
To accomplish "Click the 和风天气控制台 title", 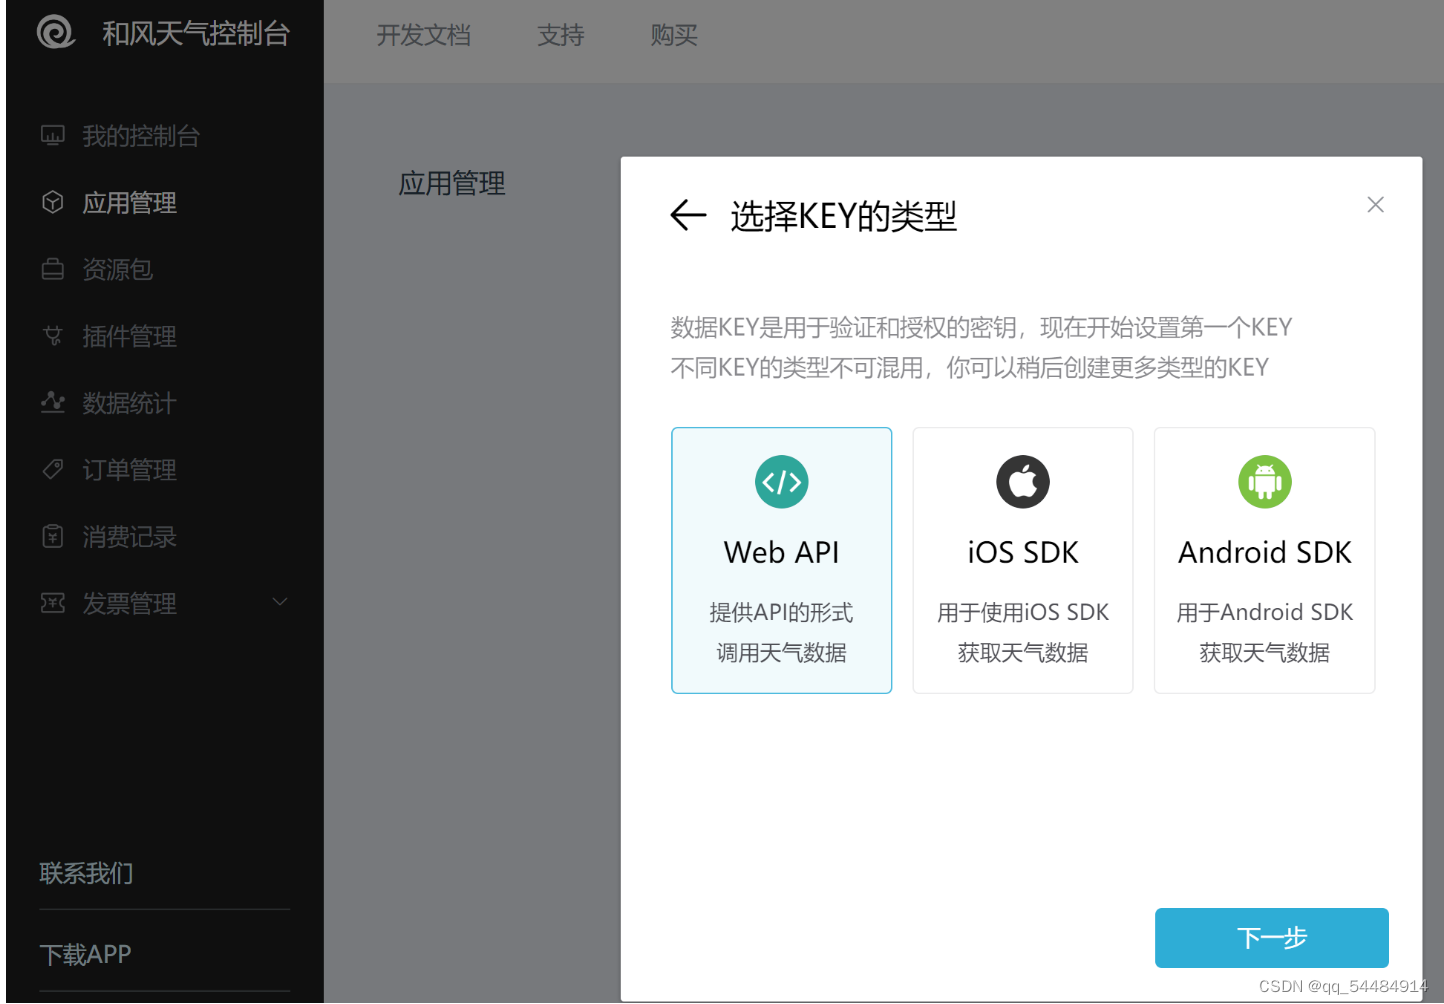I will tap(196, 33).
